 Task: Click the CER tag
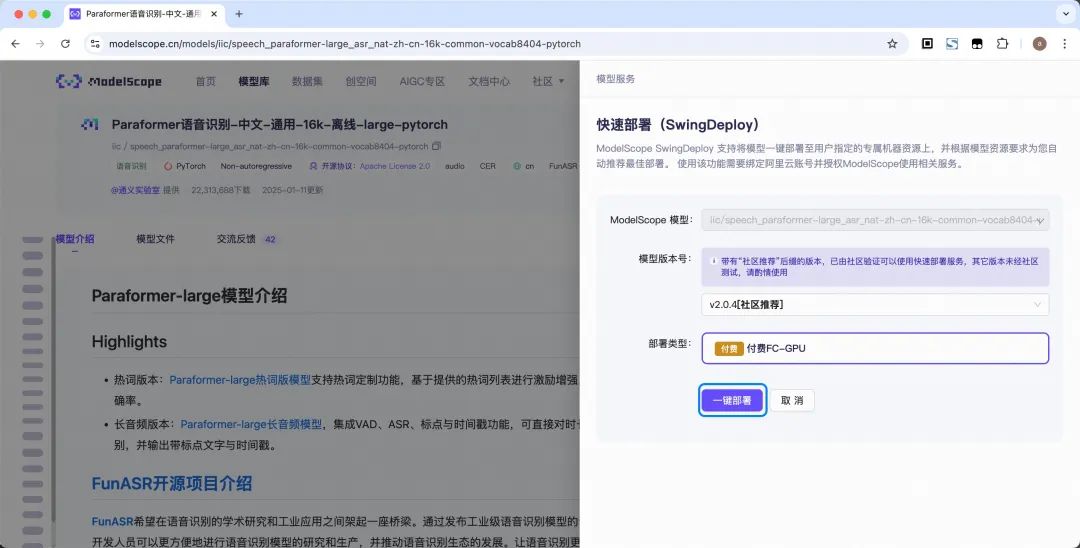(488, 166)
